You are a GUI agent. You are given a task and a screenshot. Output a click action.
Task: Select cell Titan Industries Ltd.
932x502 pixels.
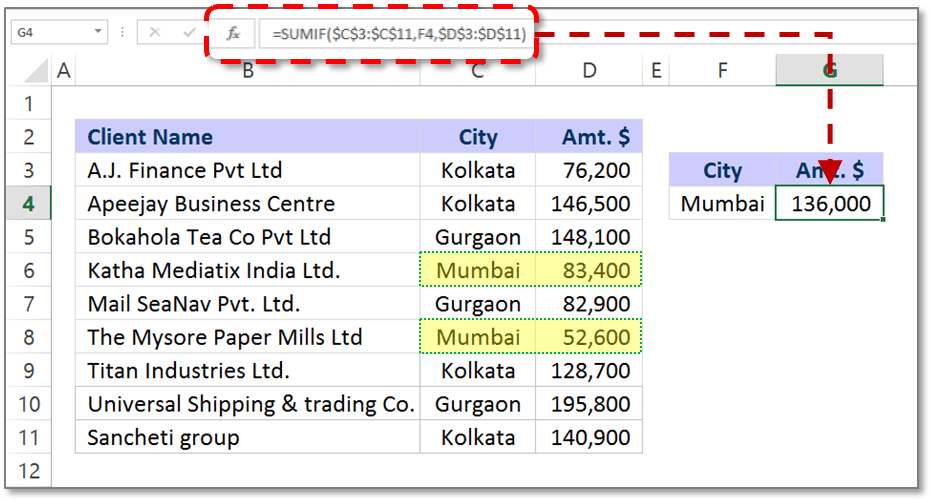[x=247, y=371]
